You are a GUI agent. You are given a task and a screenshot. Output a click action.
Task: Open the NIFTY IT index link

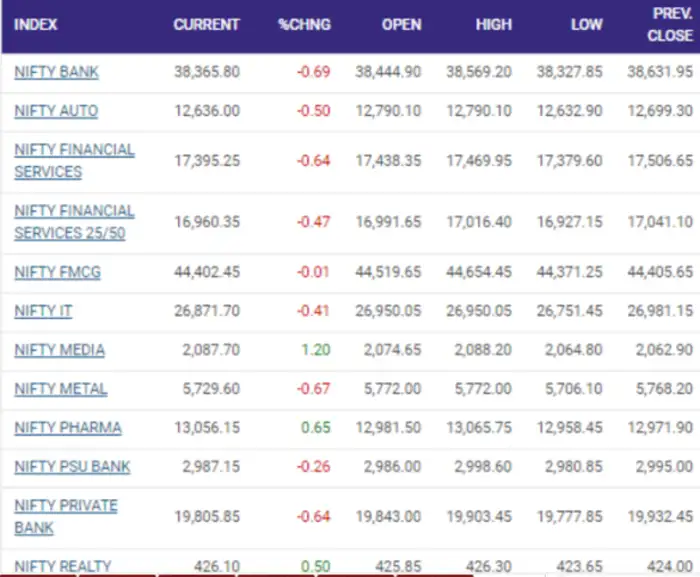(43, 311)
